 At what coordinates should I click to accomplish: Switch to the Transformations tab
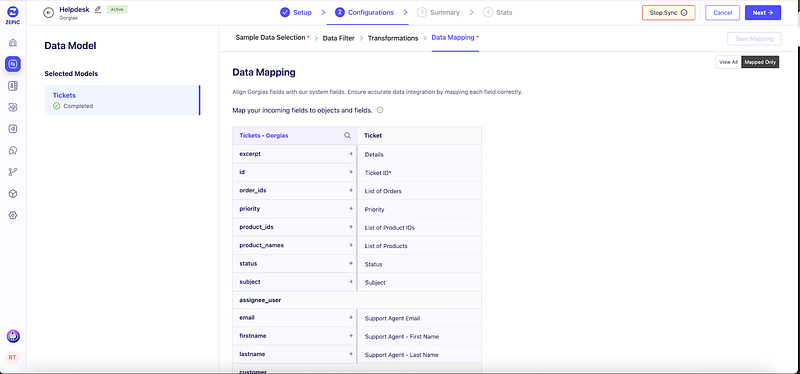pyautogui.click(x=393, y=38)
